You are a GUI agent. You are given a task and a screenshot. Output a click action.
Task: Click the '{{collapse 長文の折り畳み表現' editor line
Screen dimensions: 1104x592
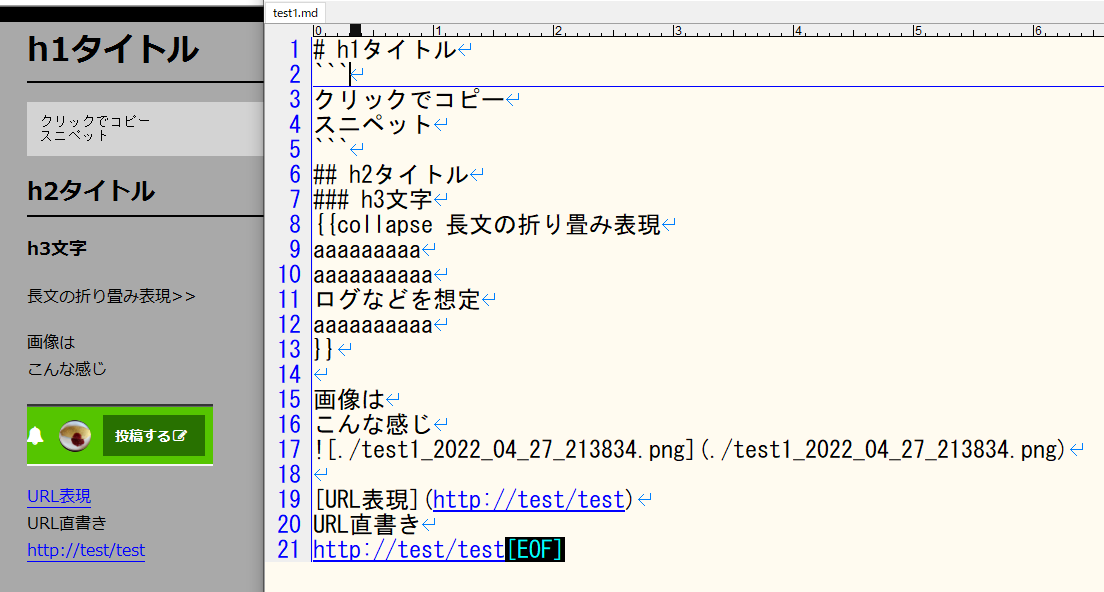(x=487, y=225)
